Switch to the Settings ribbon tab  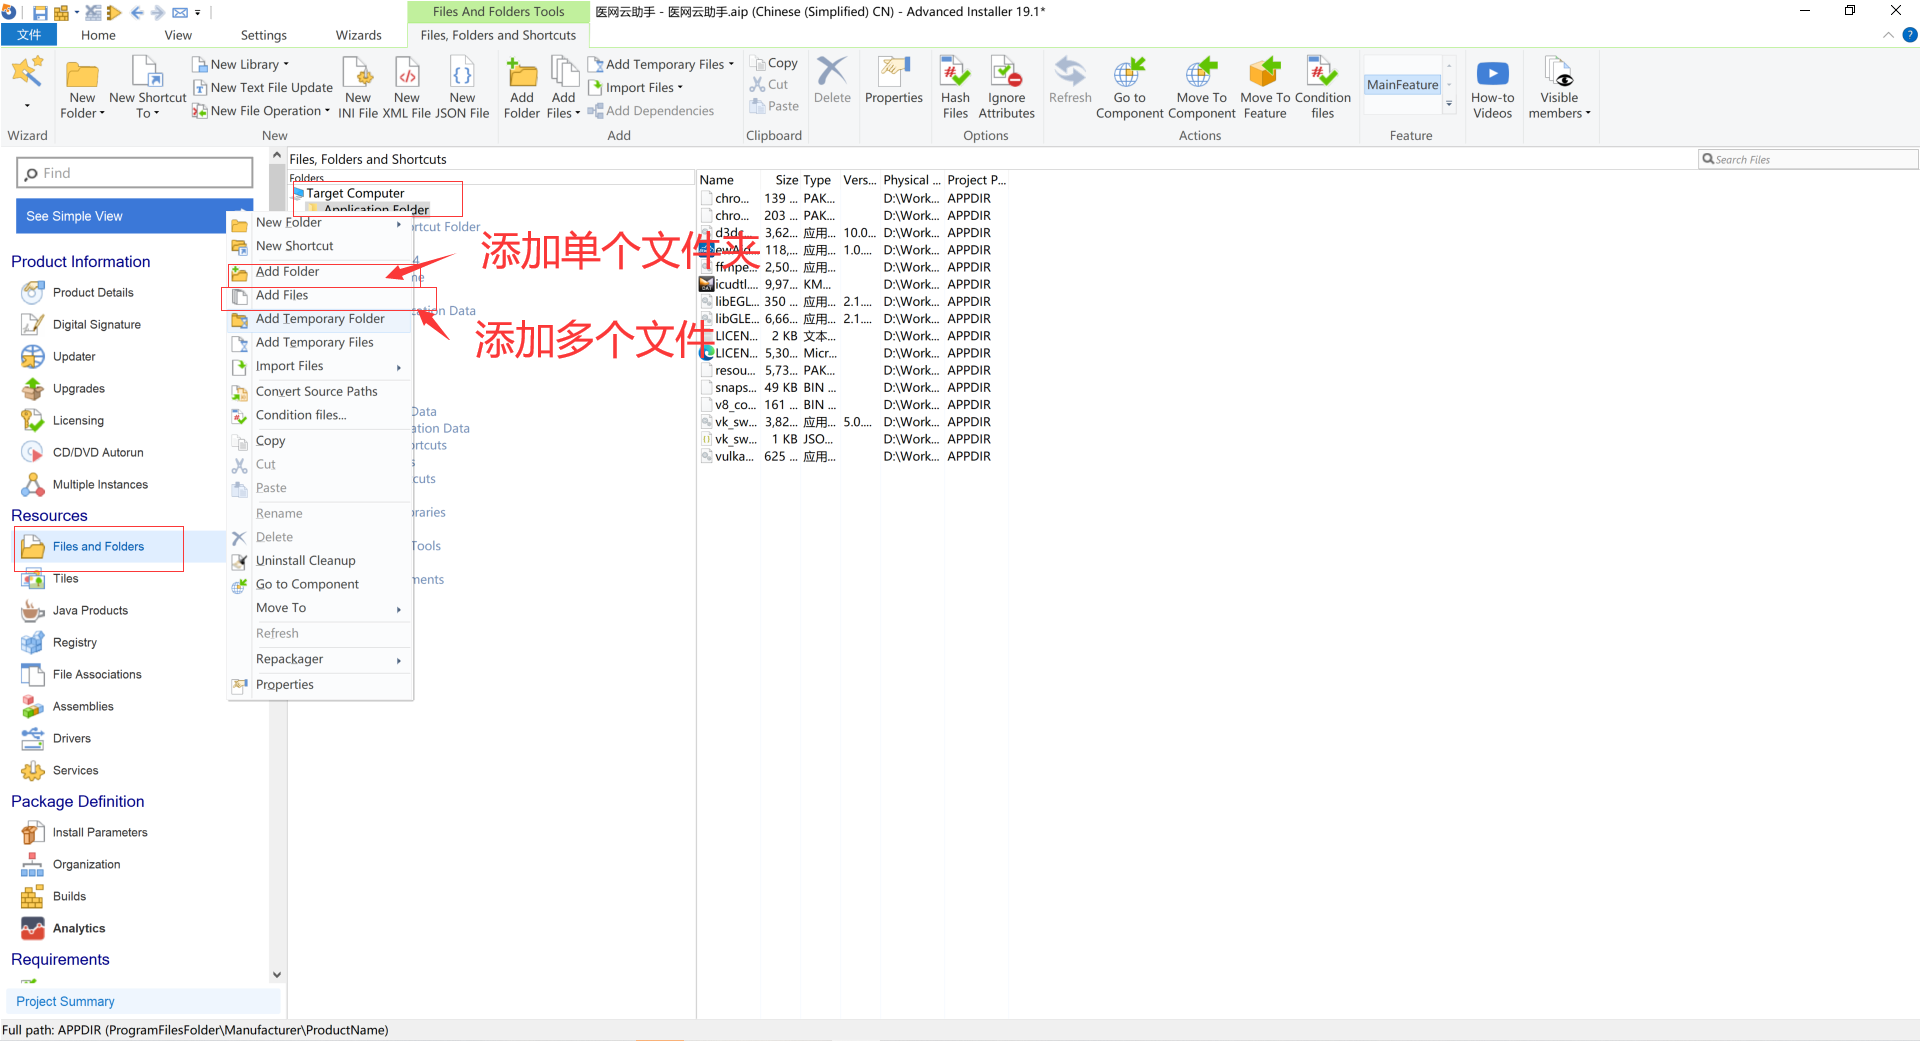pyautogui.click(x=264, y=35)
